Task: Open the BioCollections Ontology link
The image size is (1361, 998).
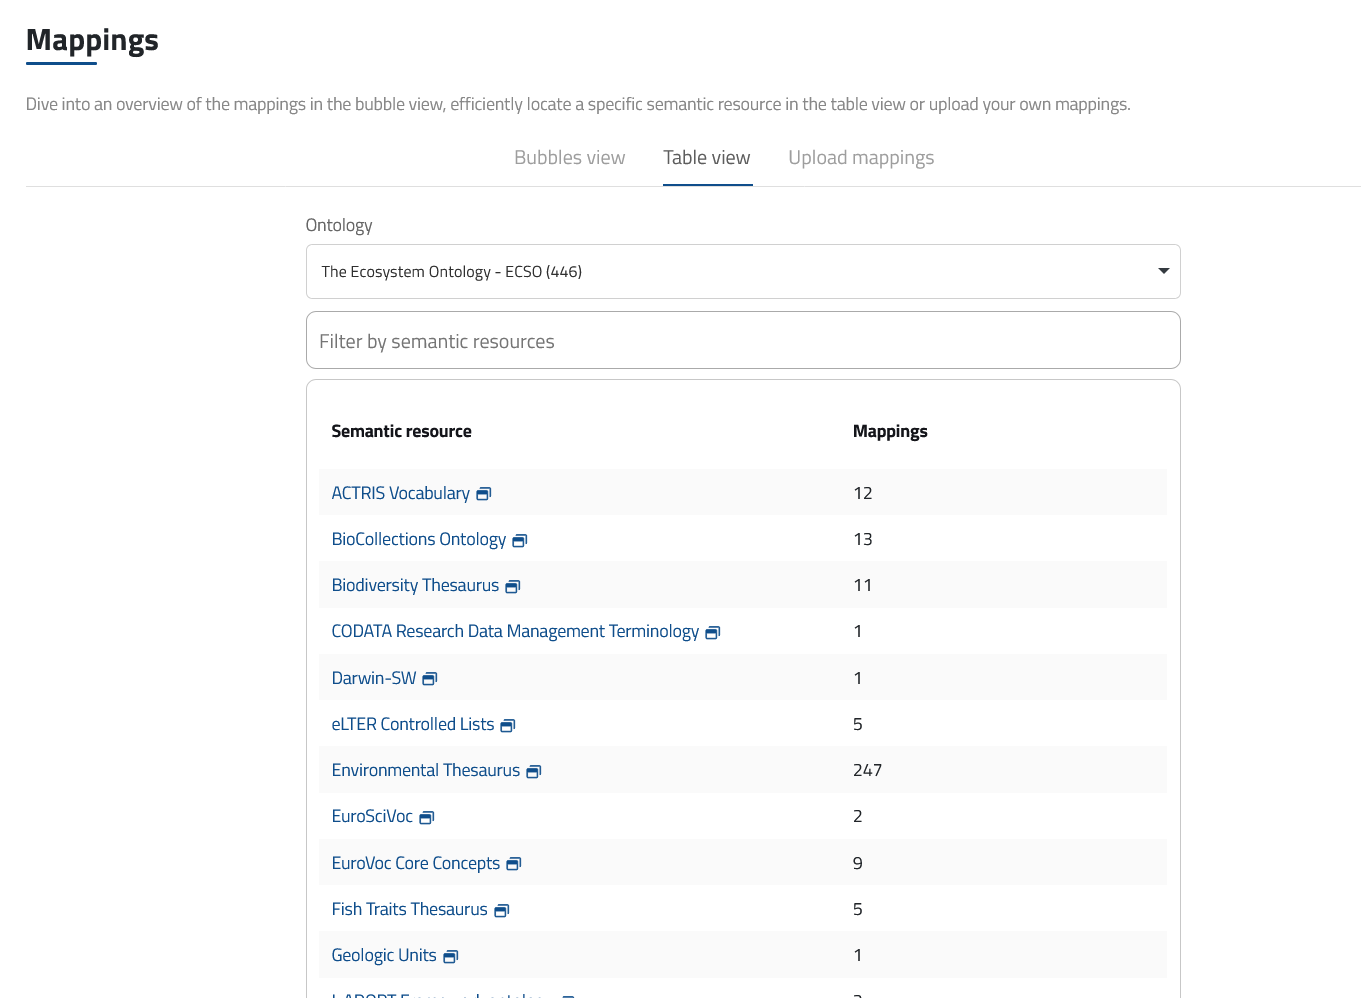Action: click(x=418, y=539)
